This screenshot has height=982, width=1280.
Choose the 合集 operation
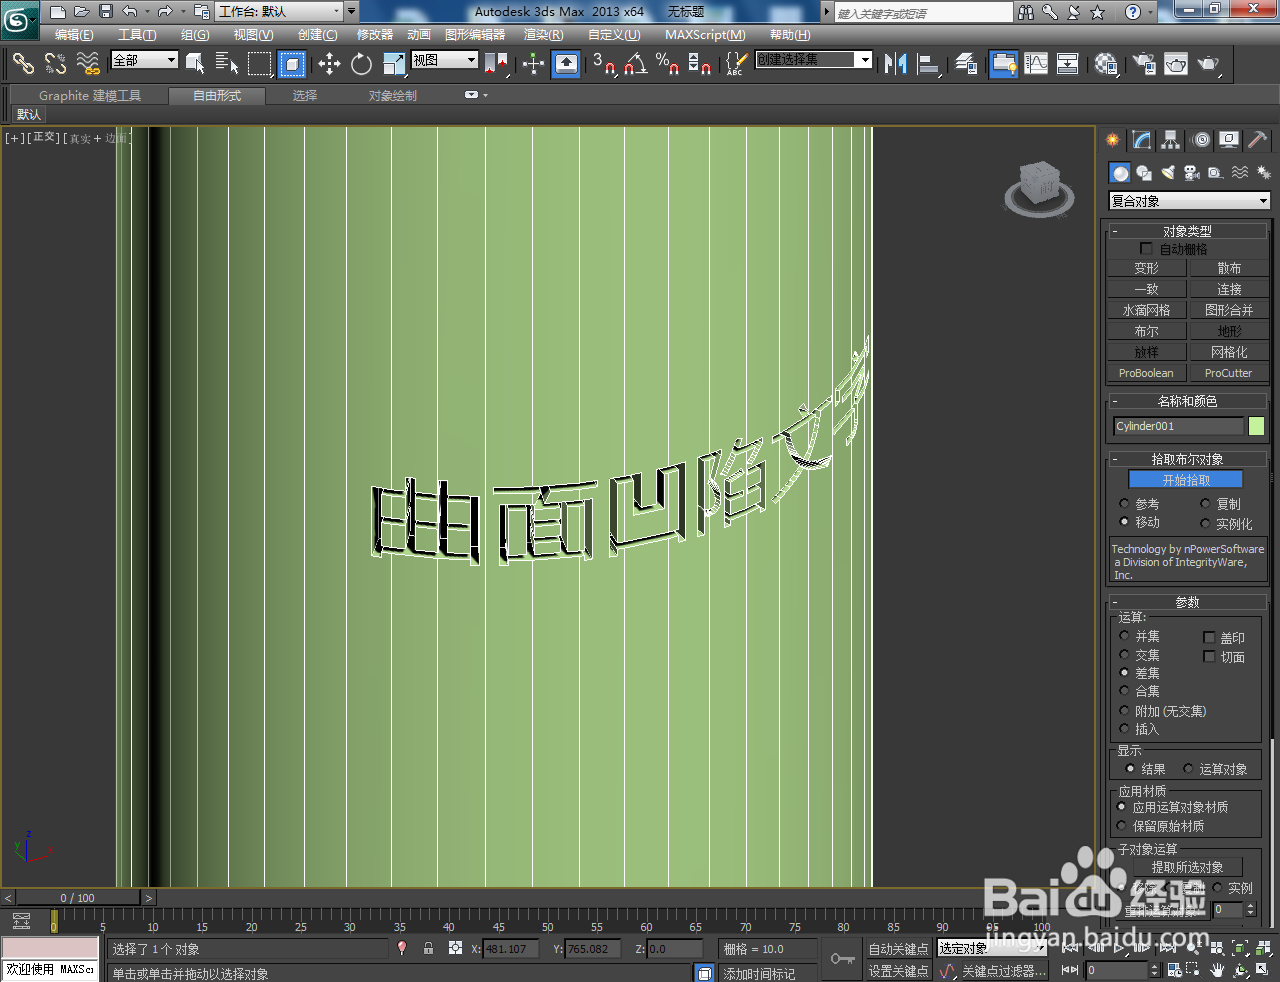click(x=1124, y=691)
